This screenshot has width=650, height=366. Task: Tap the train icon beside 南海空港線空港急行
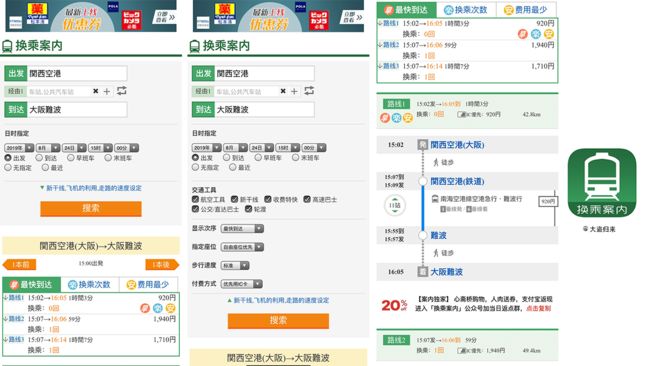(435, 199)
